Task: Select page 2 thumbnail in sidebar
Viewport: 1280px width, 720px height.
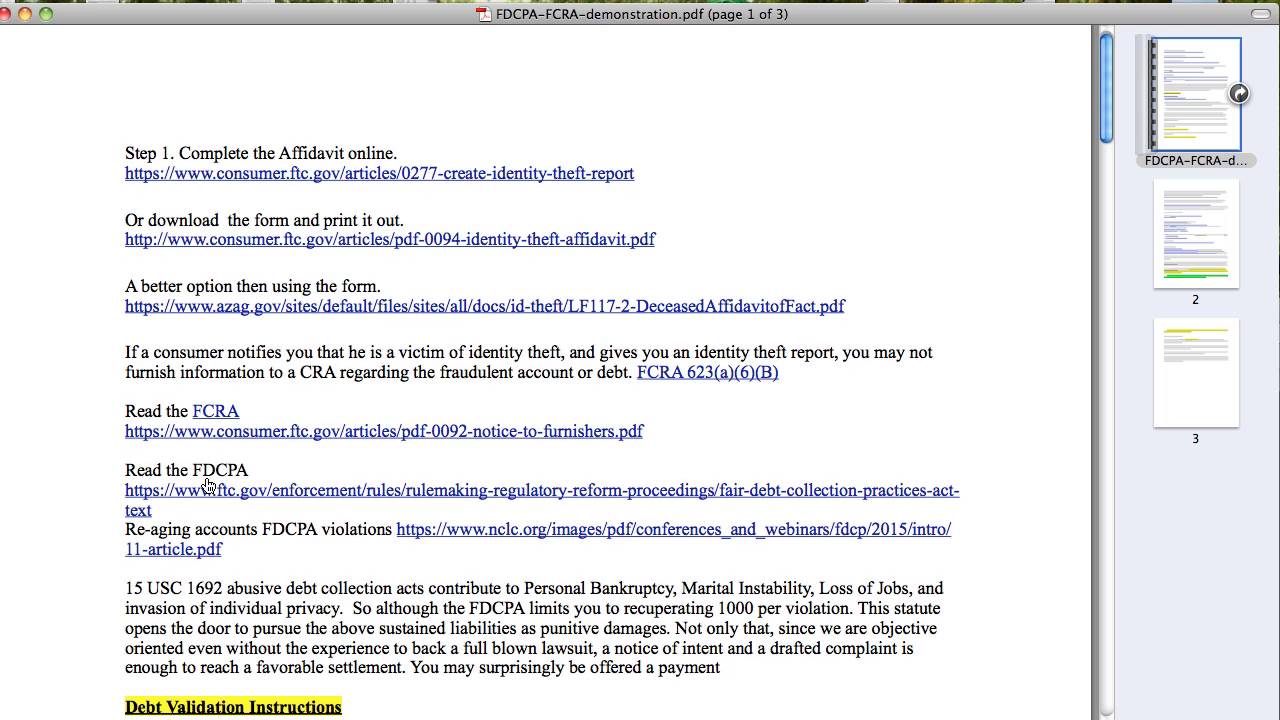Action: 1196,234
